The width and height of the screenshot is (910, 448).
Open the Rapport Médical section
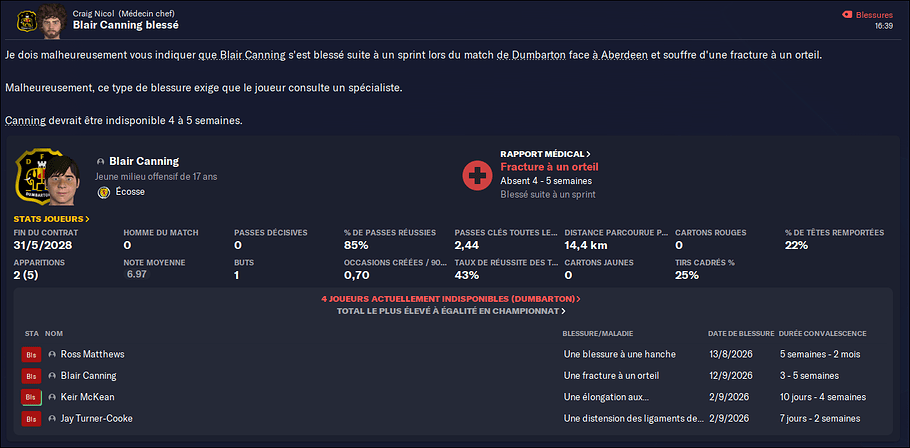point(546,154)
